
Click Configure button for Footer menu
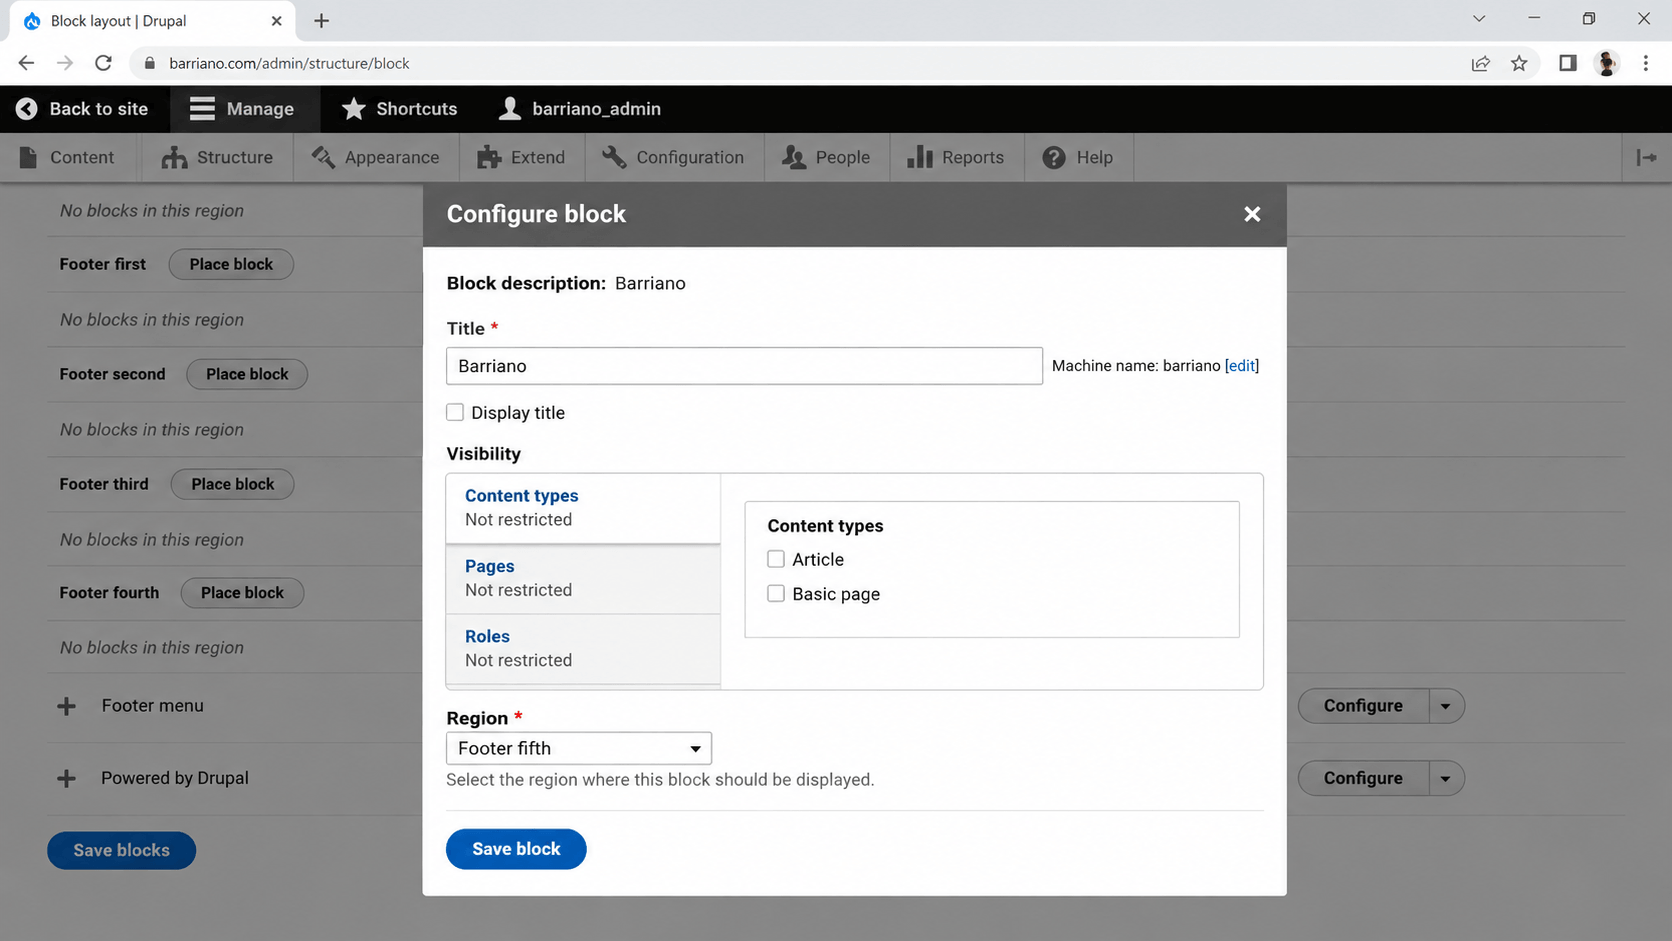tap(1363, 706)
